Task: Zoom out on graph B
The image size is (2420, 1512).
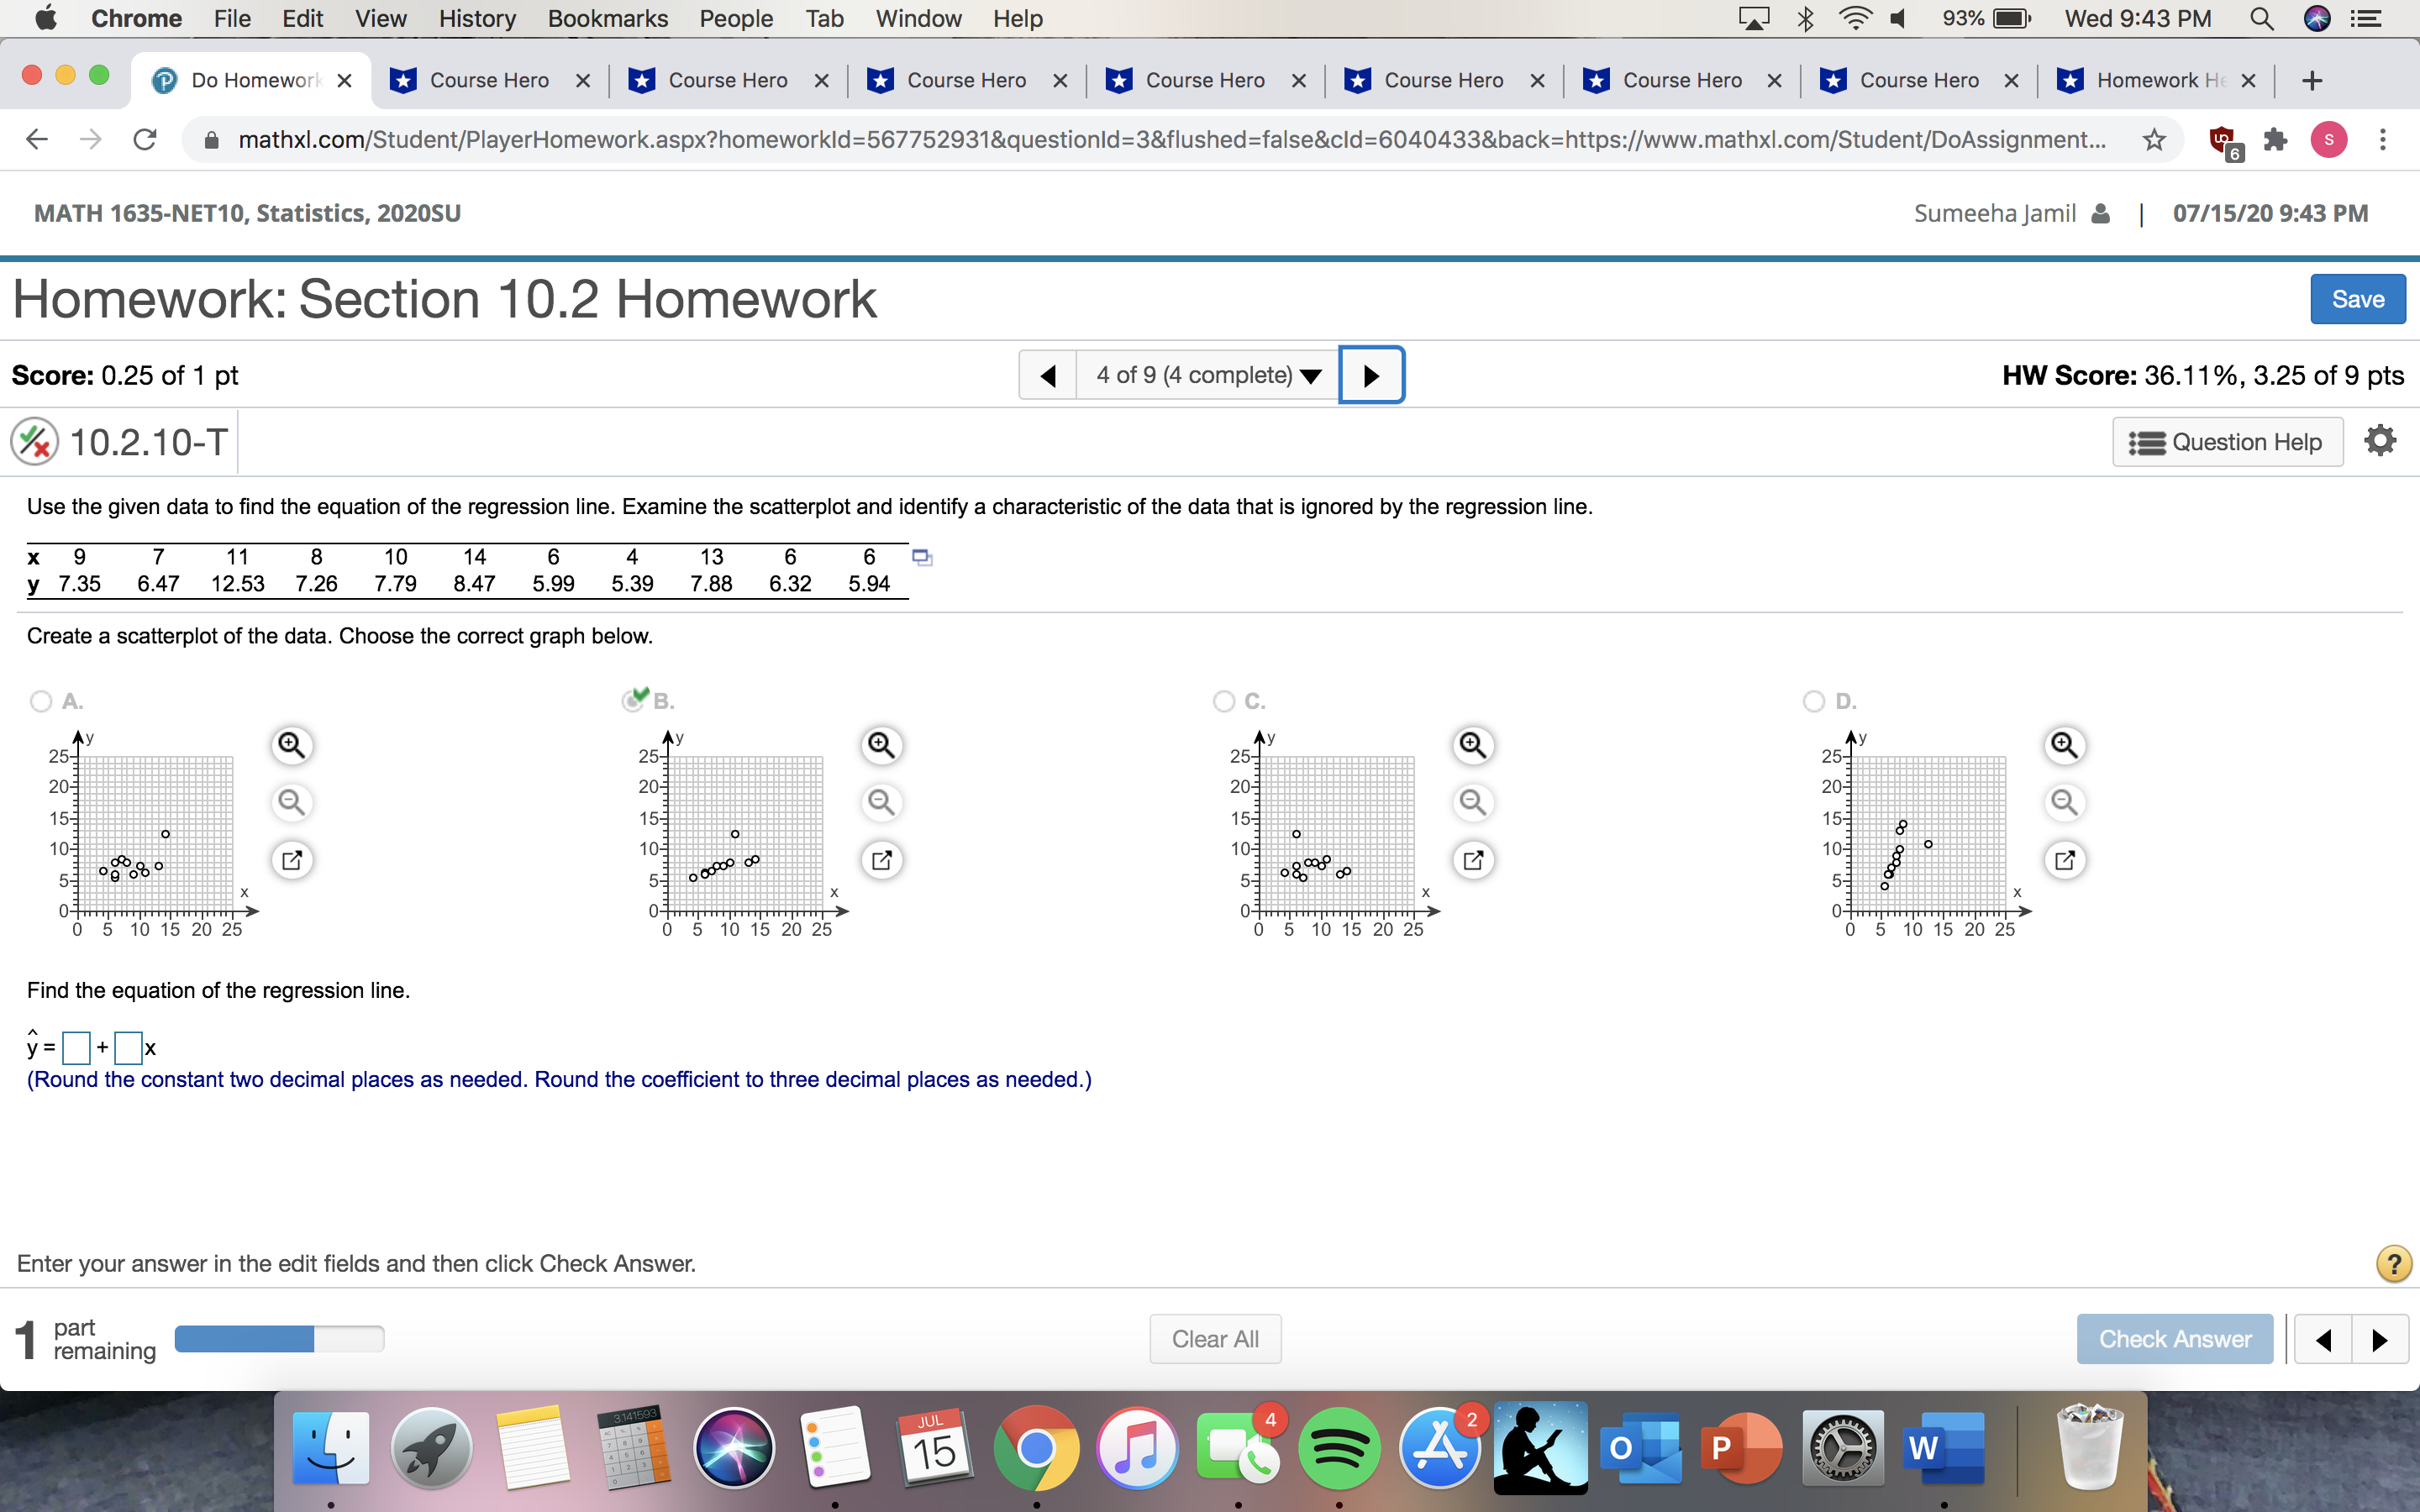Action: (881, 802)
